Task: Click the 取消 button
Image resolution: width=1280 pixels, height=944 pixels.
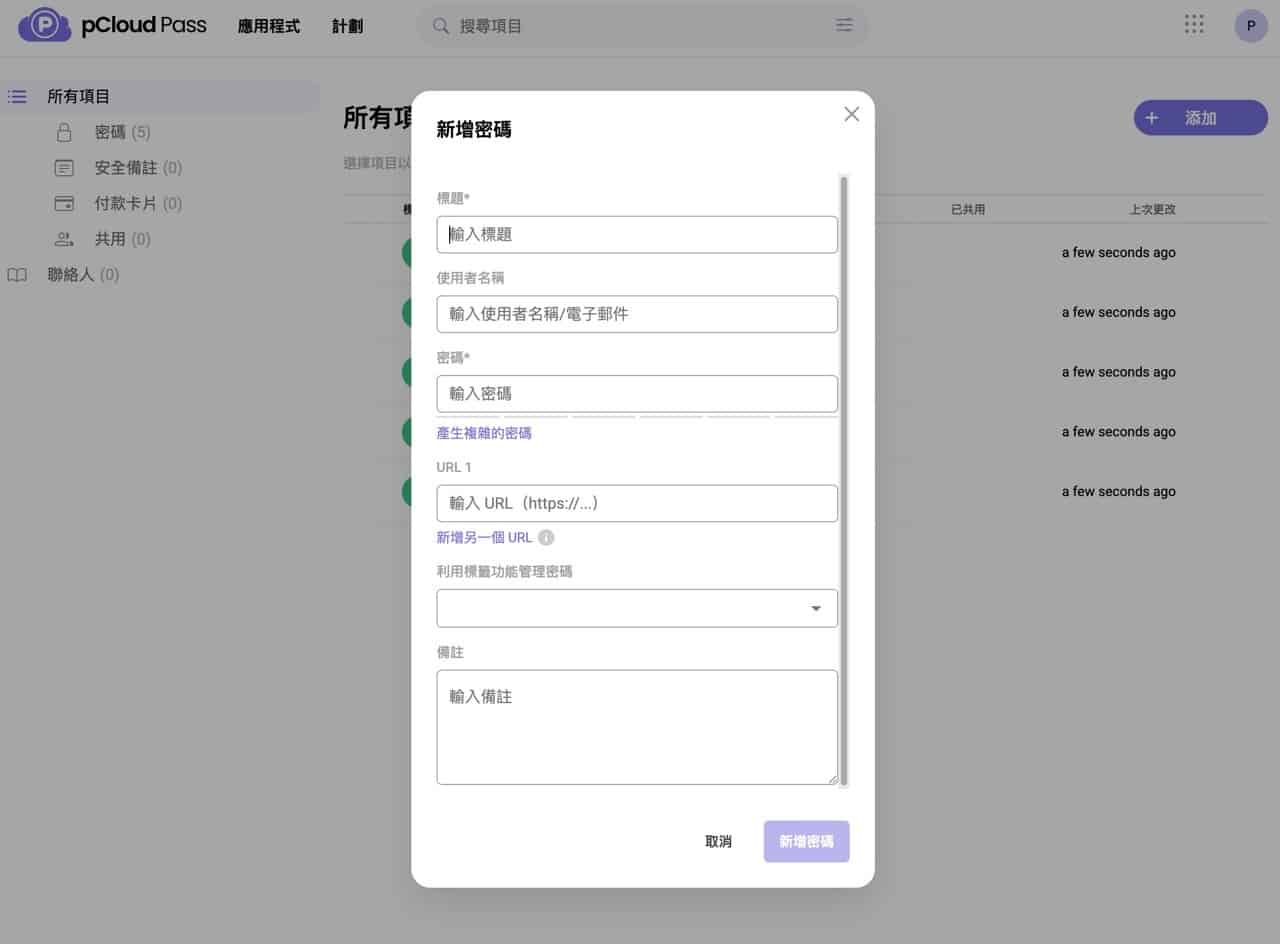Action: (x=718, y=842)
